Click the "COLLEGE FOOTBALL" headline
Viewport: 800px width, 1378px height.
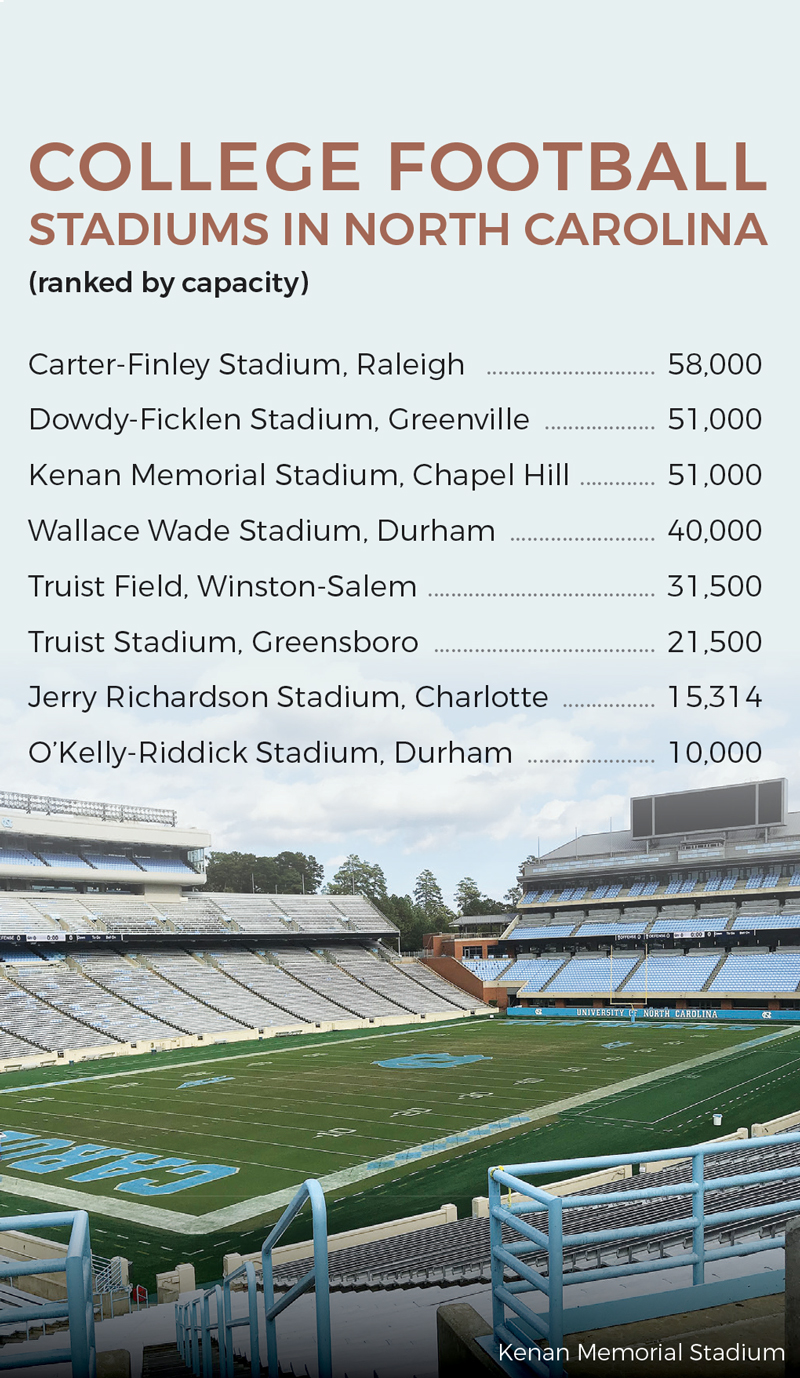(x=398, y=166)
